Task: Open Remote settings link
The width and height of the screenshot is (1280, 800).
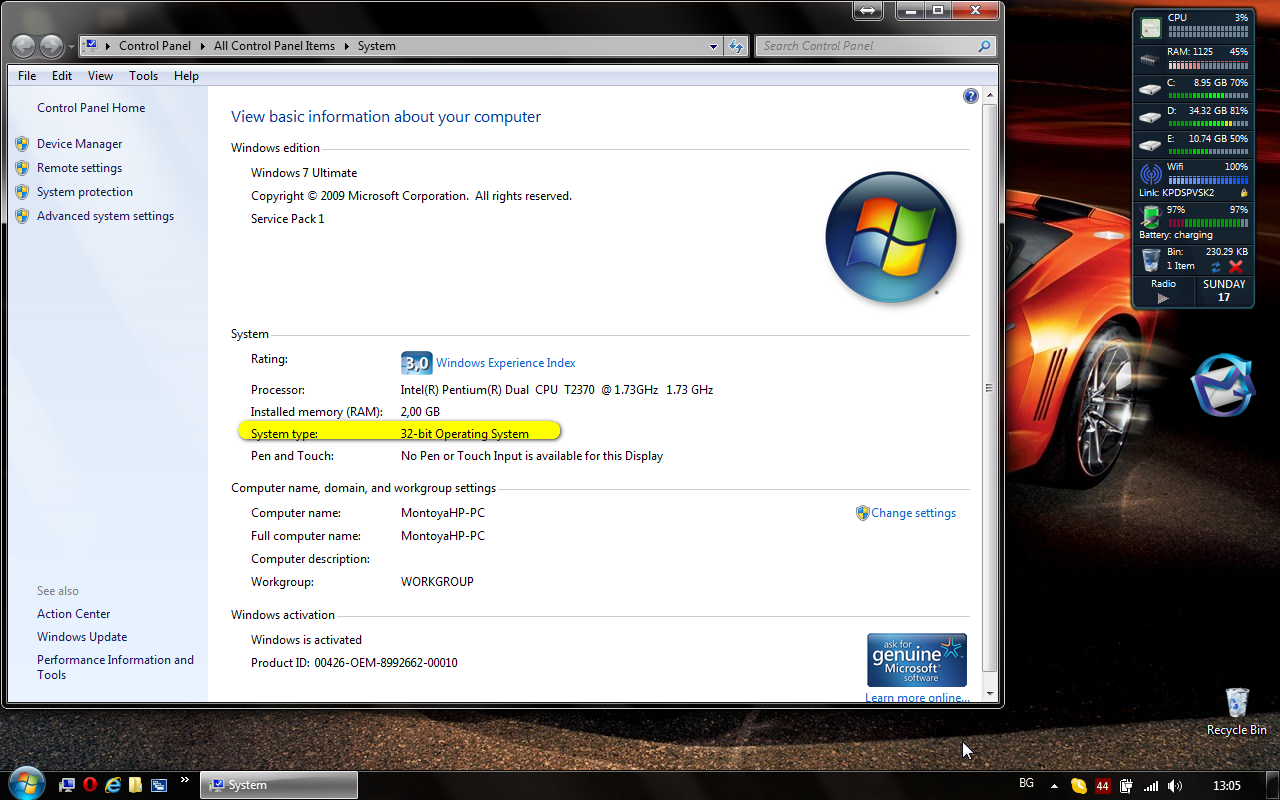Action: point(79,168)
